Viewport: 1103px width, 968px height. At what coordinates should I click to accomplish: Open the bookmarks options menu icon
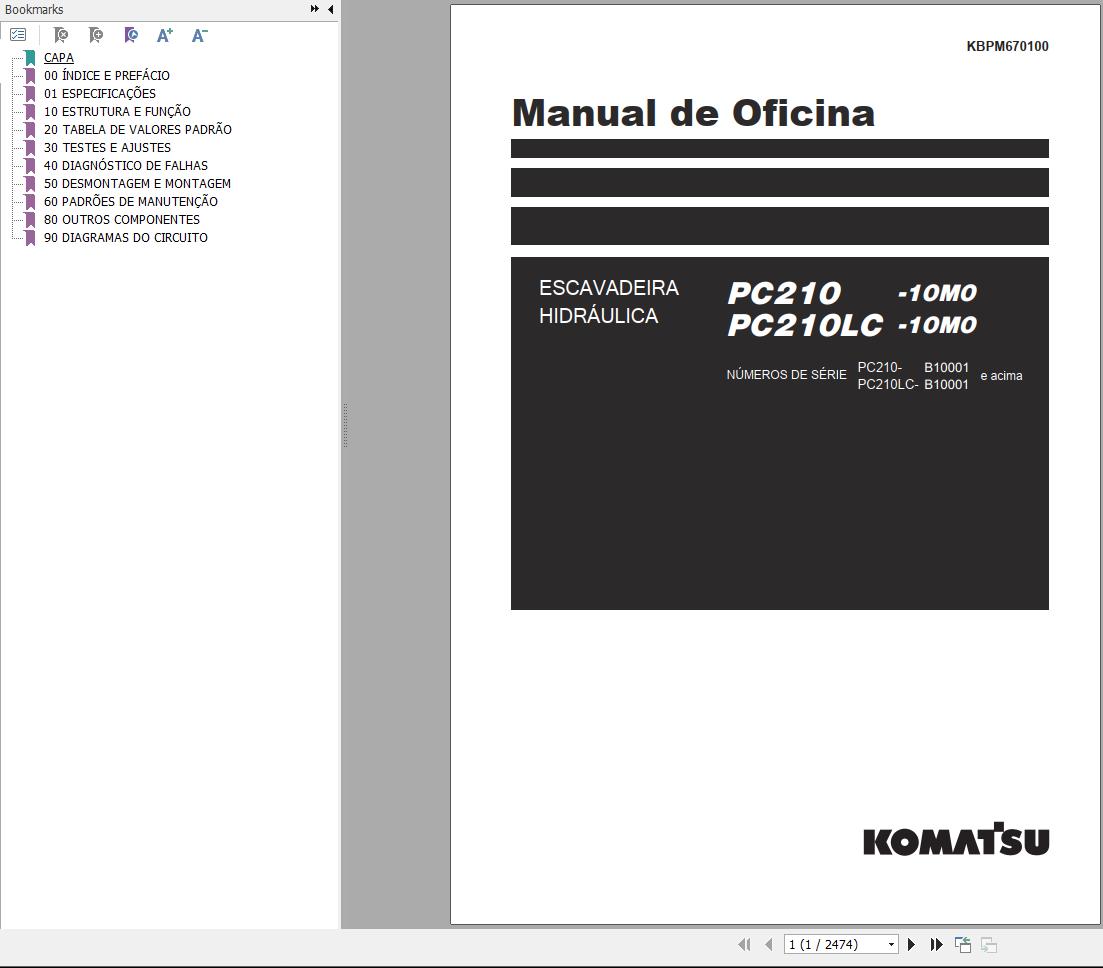coord(18,34)
